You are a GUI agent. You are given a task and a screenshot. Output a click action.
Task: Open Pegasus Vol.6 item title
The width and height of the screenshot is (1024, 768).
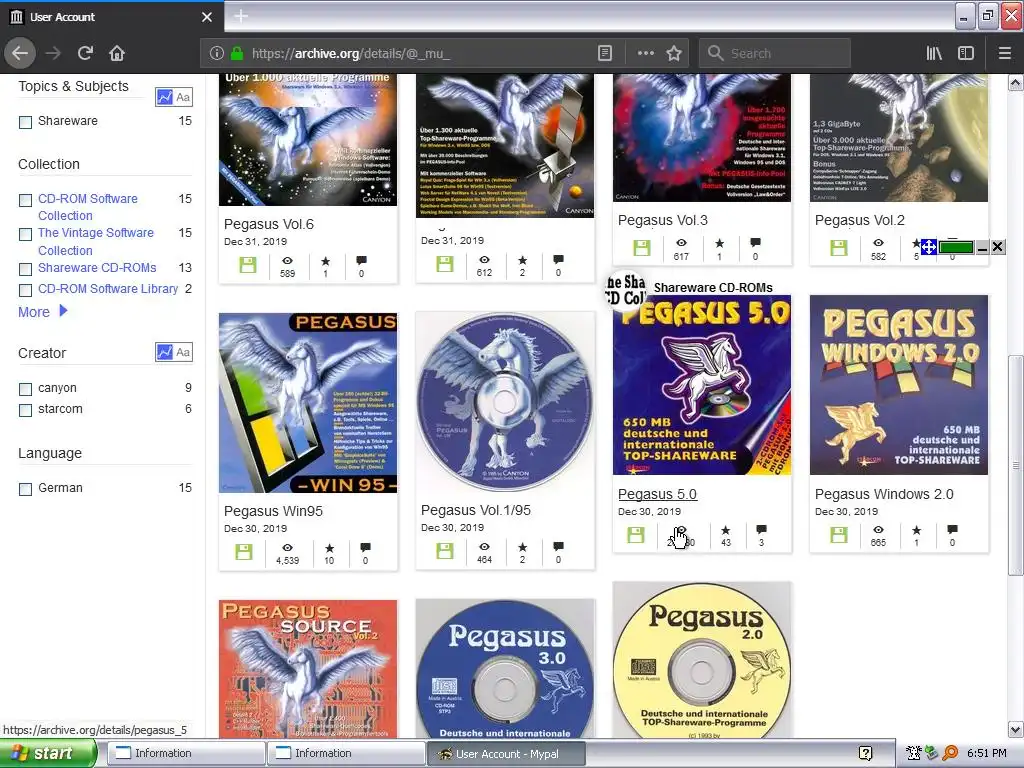click(x=268, y=224)
